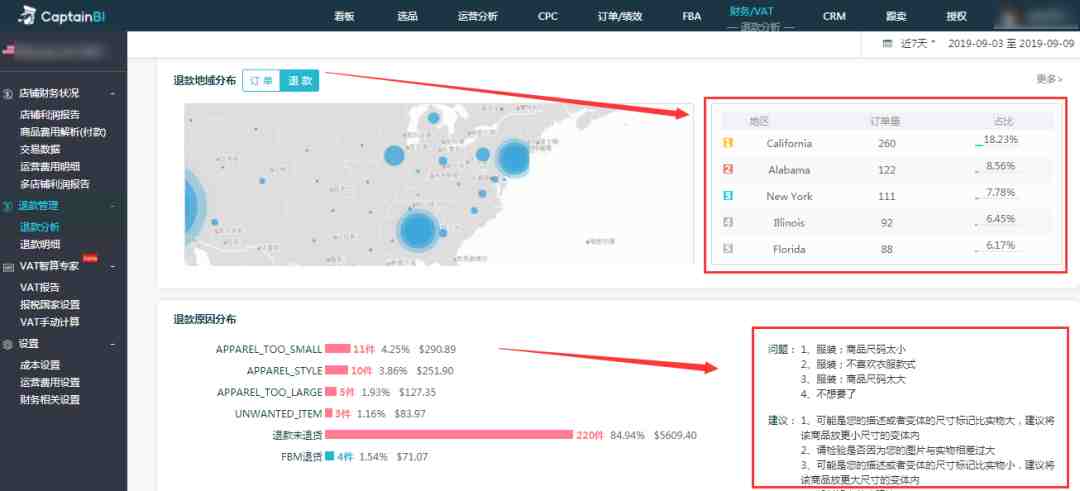Open the 跟卖 top menu
1080x491 pixels.
[x=895, y=17]
